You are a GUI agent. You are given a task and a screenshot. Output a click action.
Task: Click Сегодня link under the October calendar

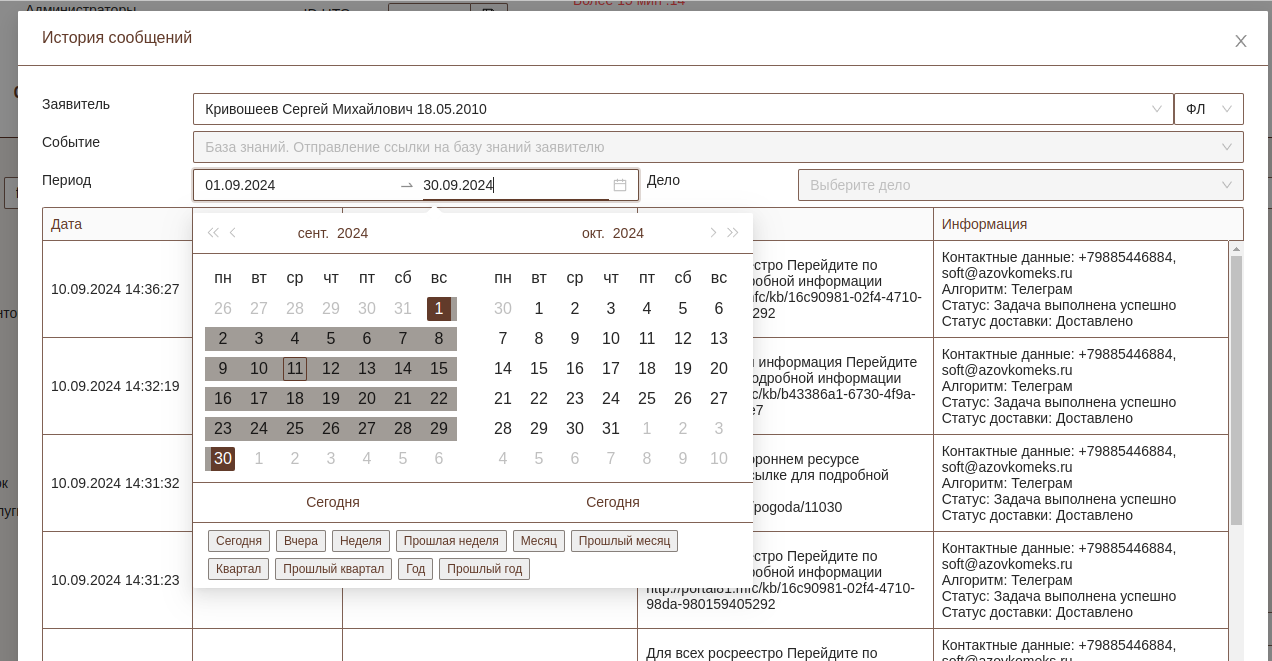(x=612, y=502)
